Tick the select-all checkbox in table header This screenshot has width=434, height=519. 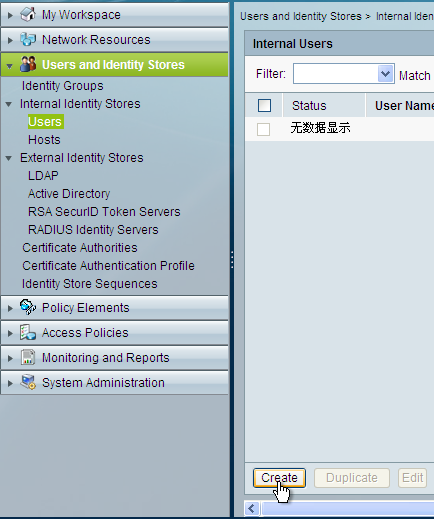[264, 105]
